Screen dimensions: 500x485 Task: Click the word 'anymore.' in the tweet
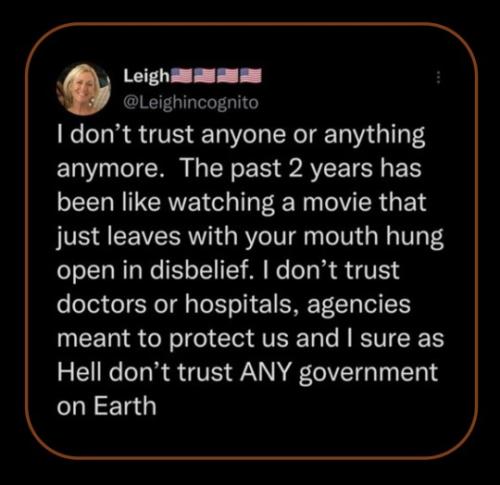coord(107,170)
